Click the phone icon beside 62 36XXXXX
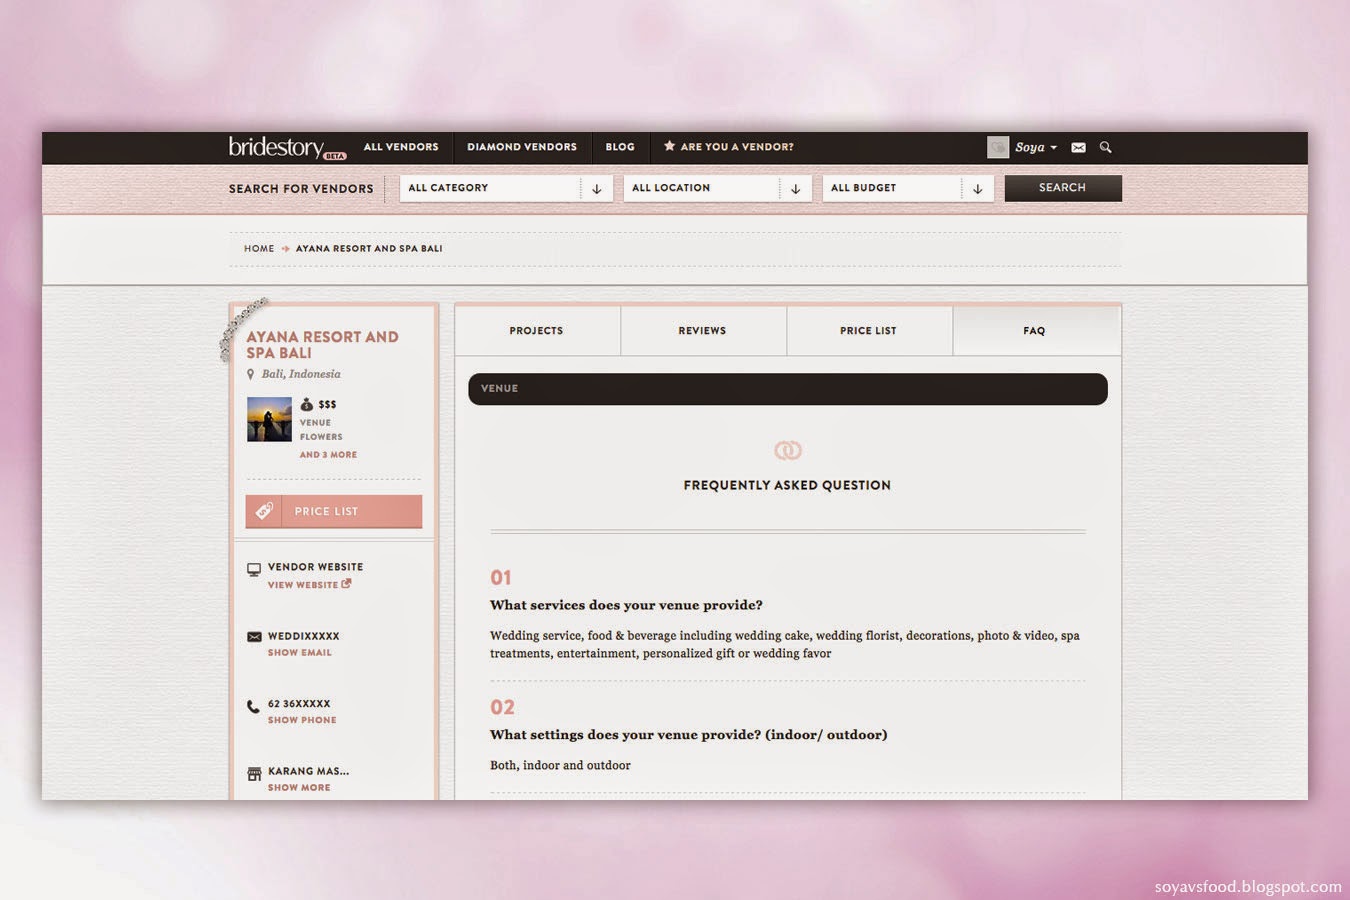1350x900 pixels. coord(253,706)
